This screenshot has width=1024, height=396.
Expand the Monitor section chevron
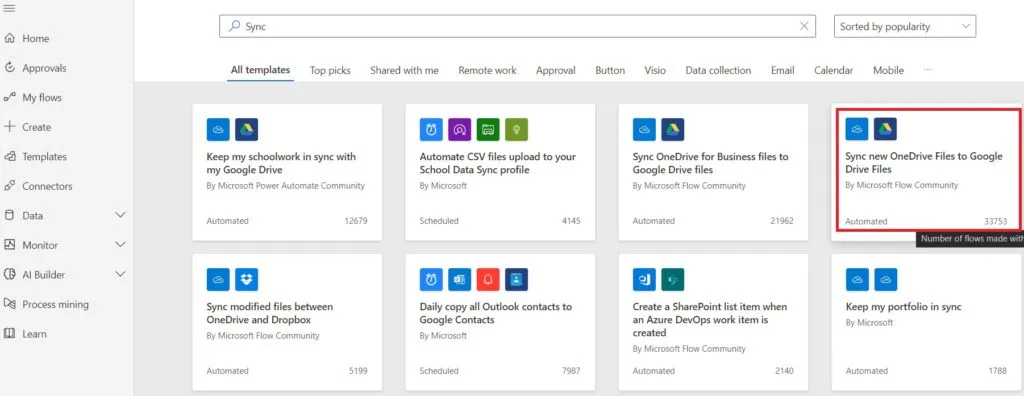click(x=120, y=244)
